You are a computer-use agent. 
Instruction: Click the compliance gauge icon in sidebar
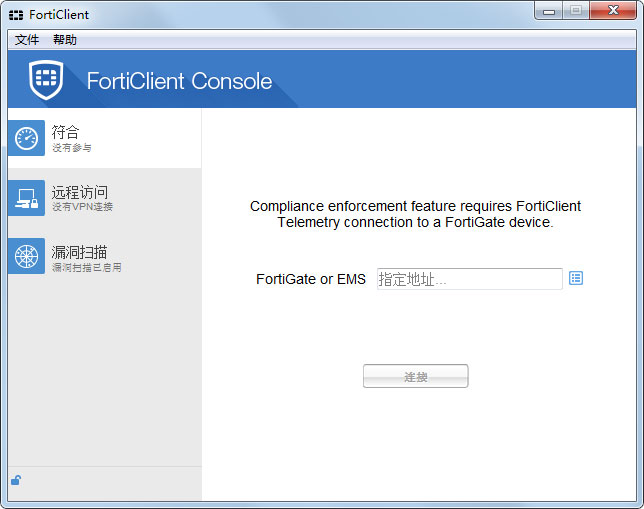click(x=26, y=138)
